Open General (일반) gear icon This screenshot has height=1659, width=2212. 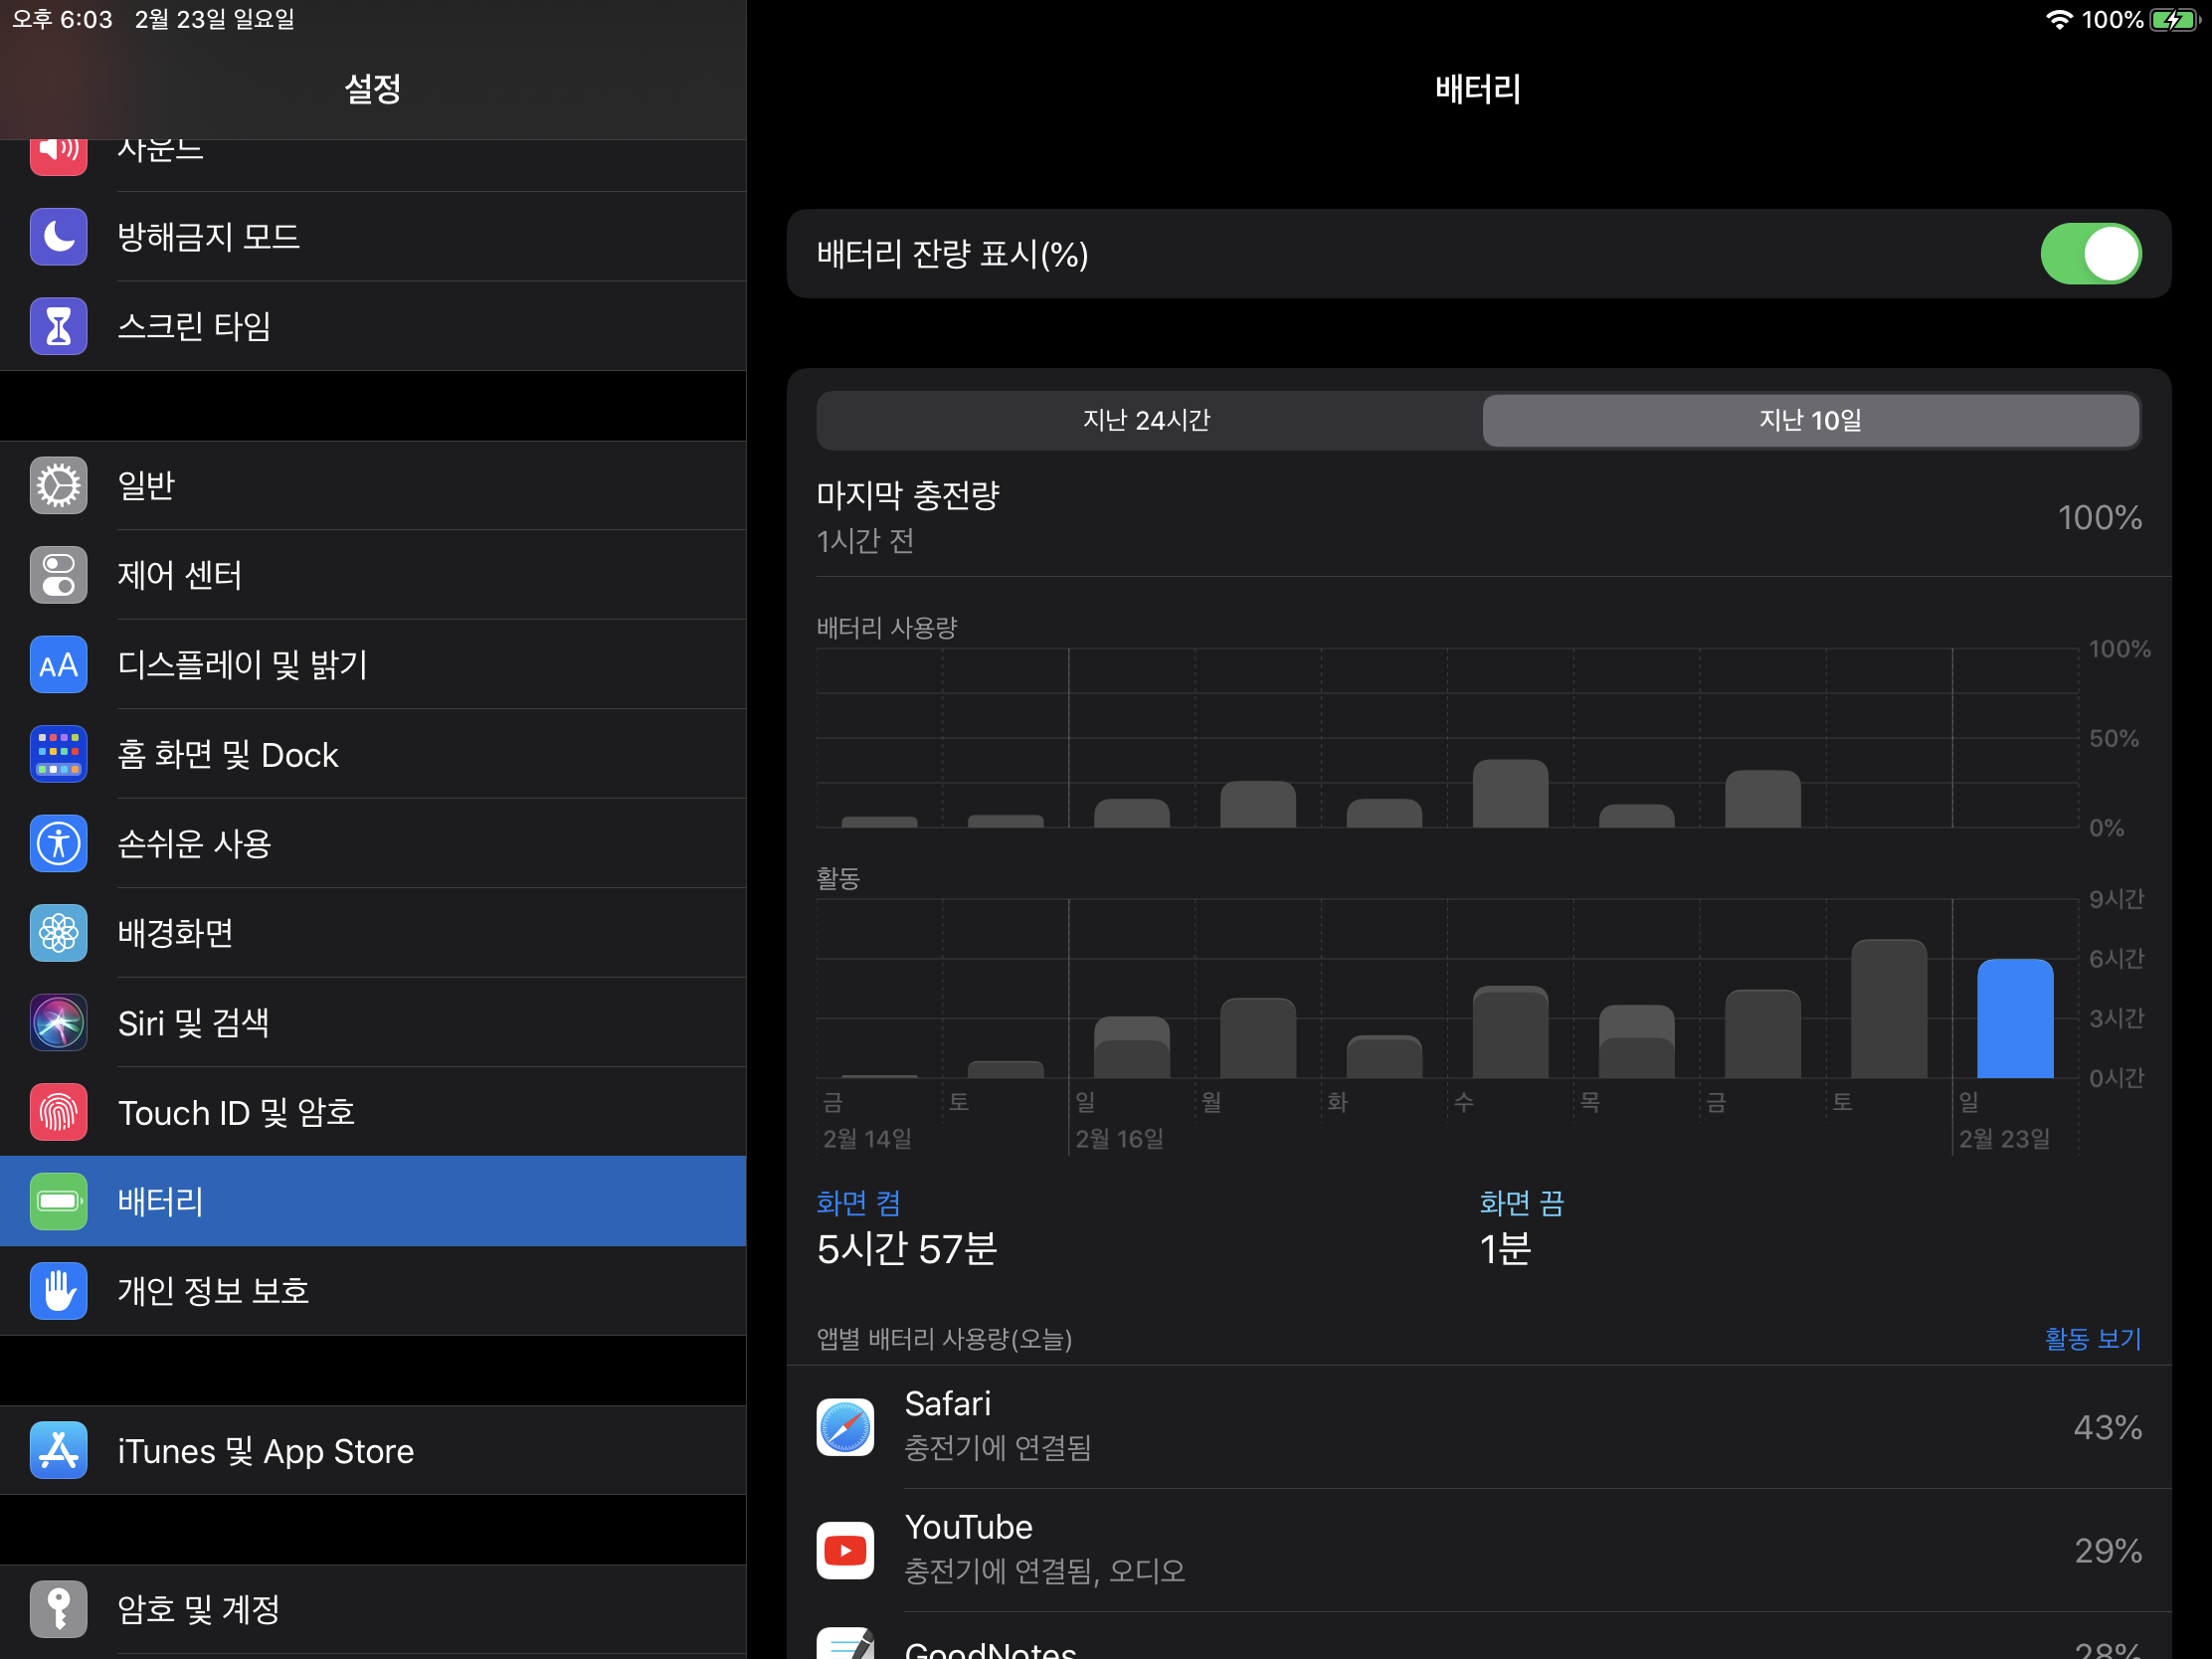(58, 486)
